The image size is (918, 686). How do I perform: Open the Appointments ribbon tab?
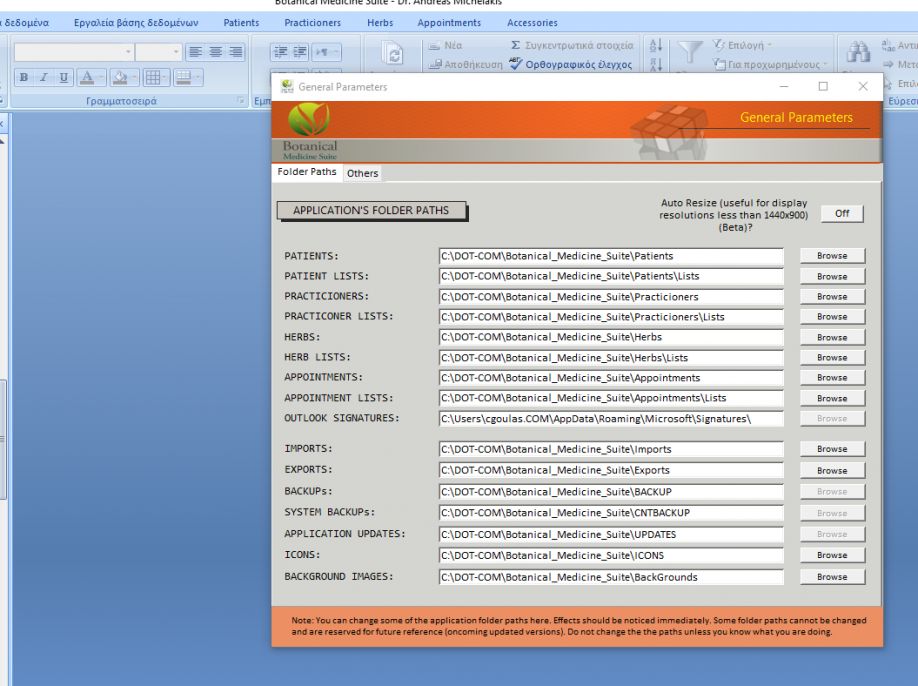(x=449, y=23)
